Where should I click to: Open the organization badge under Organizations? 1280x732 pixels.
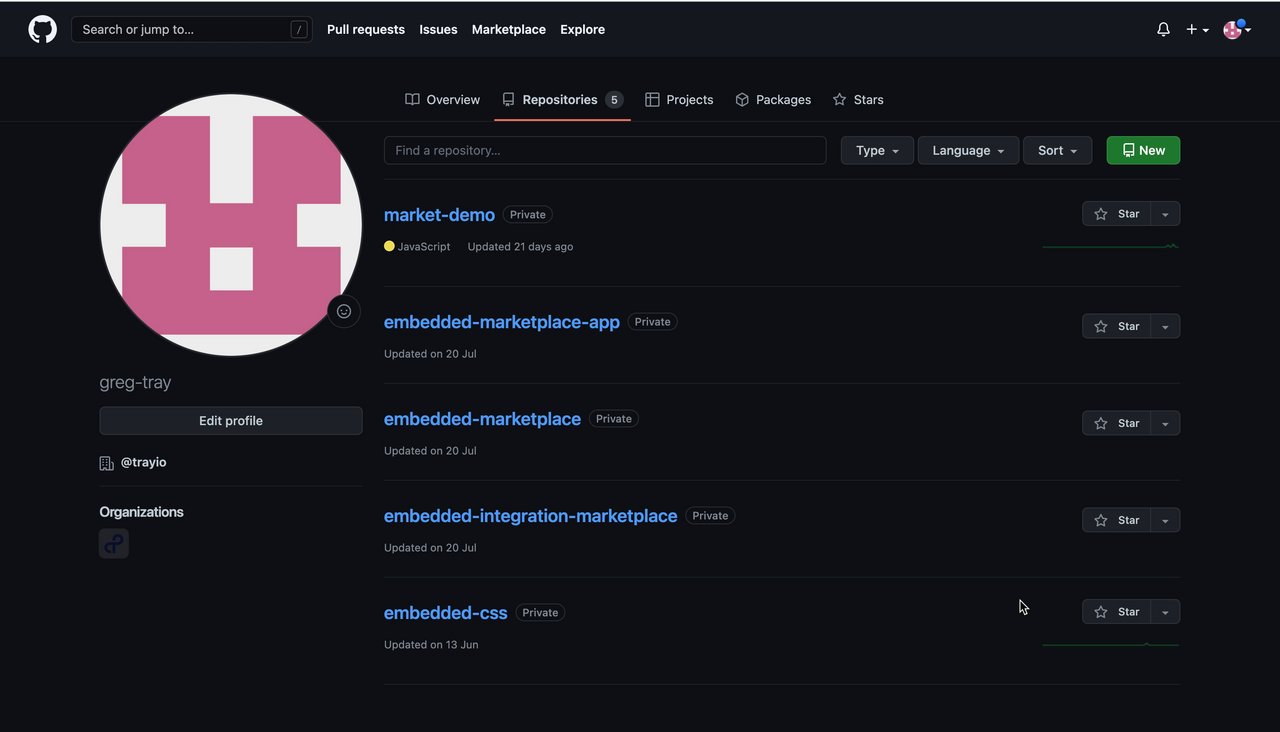tap(114, 544)
